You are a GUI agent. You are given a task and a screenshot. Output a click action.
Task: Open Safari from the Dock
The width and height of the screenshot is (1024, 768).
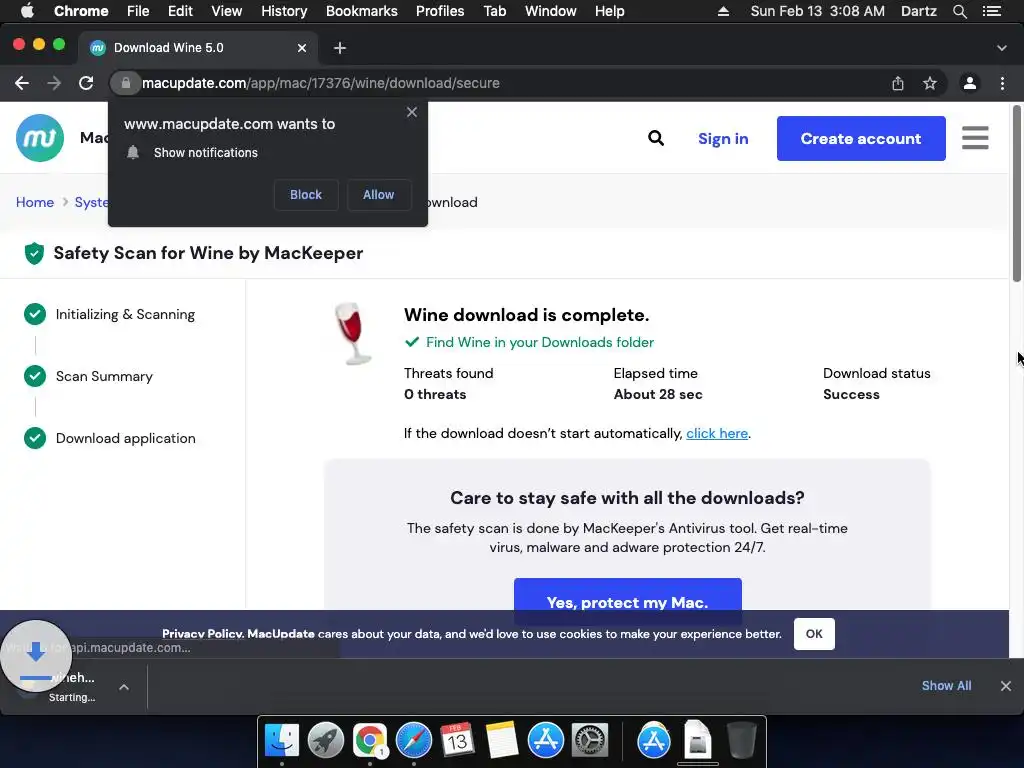tap(414, 741)
